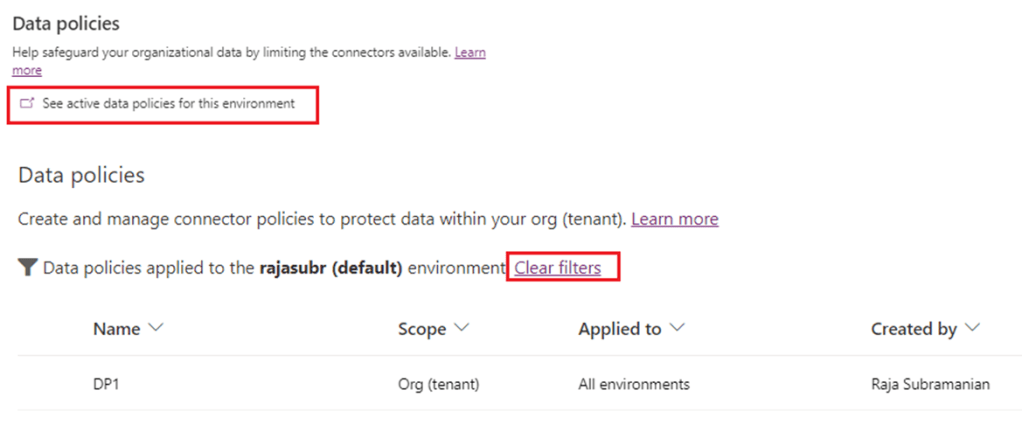Click the Created by column header text

914,329
